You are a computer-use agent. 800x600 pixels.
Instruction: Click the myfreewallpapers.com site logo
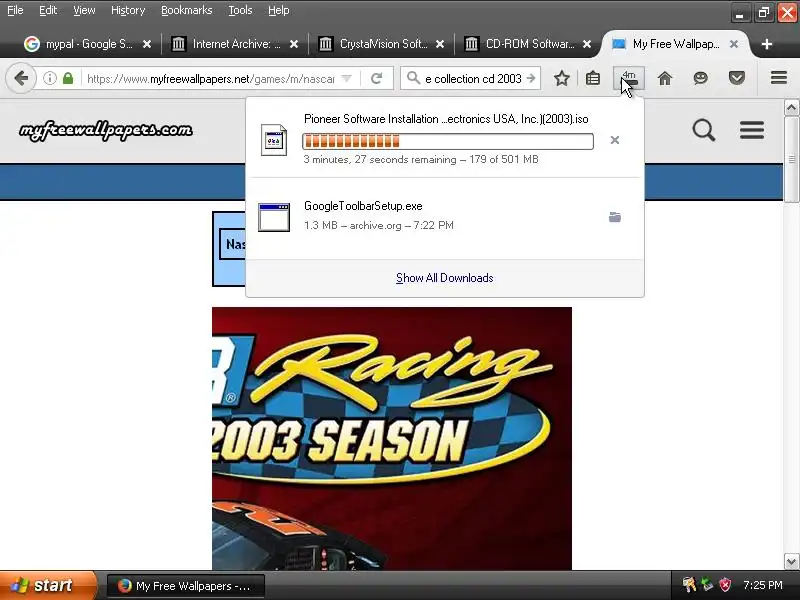(106, 130)
